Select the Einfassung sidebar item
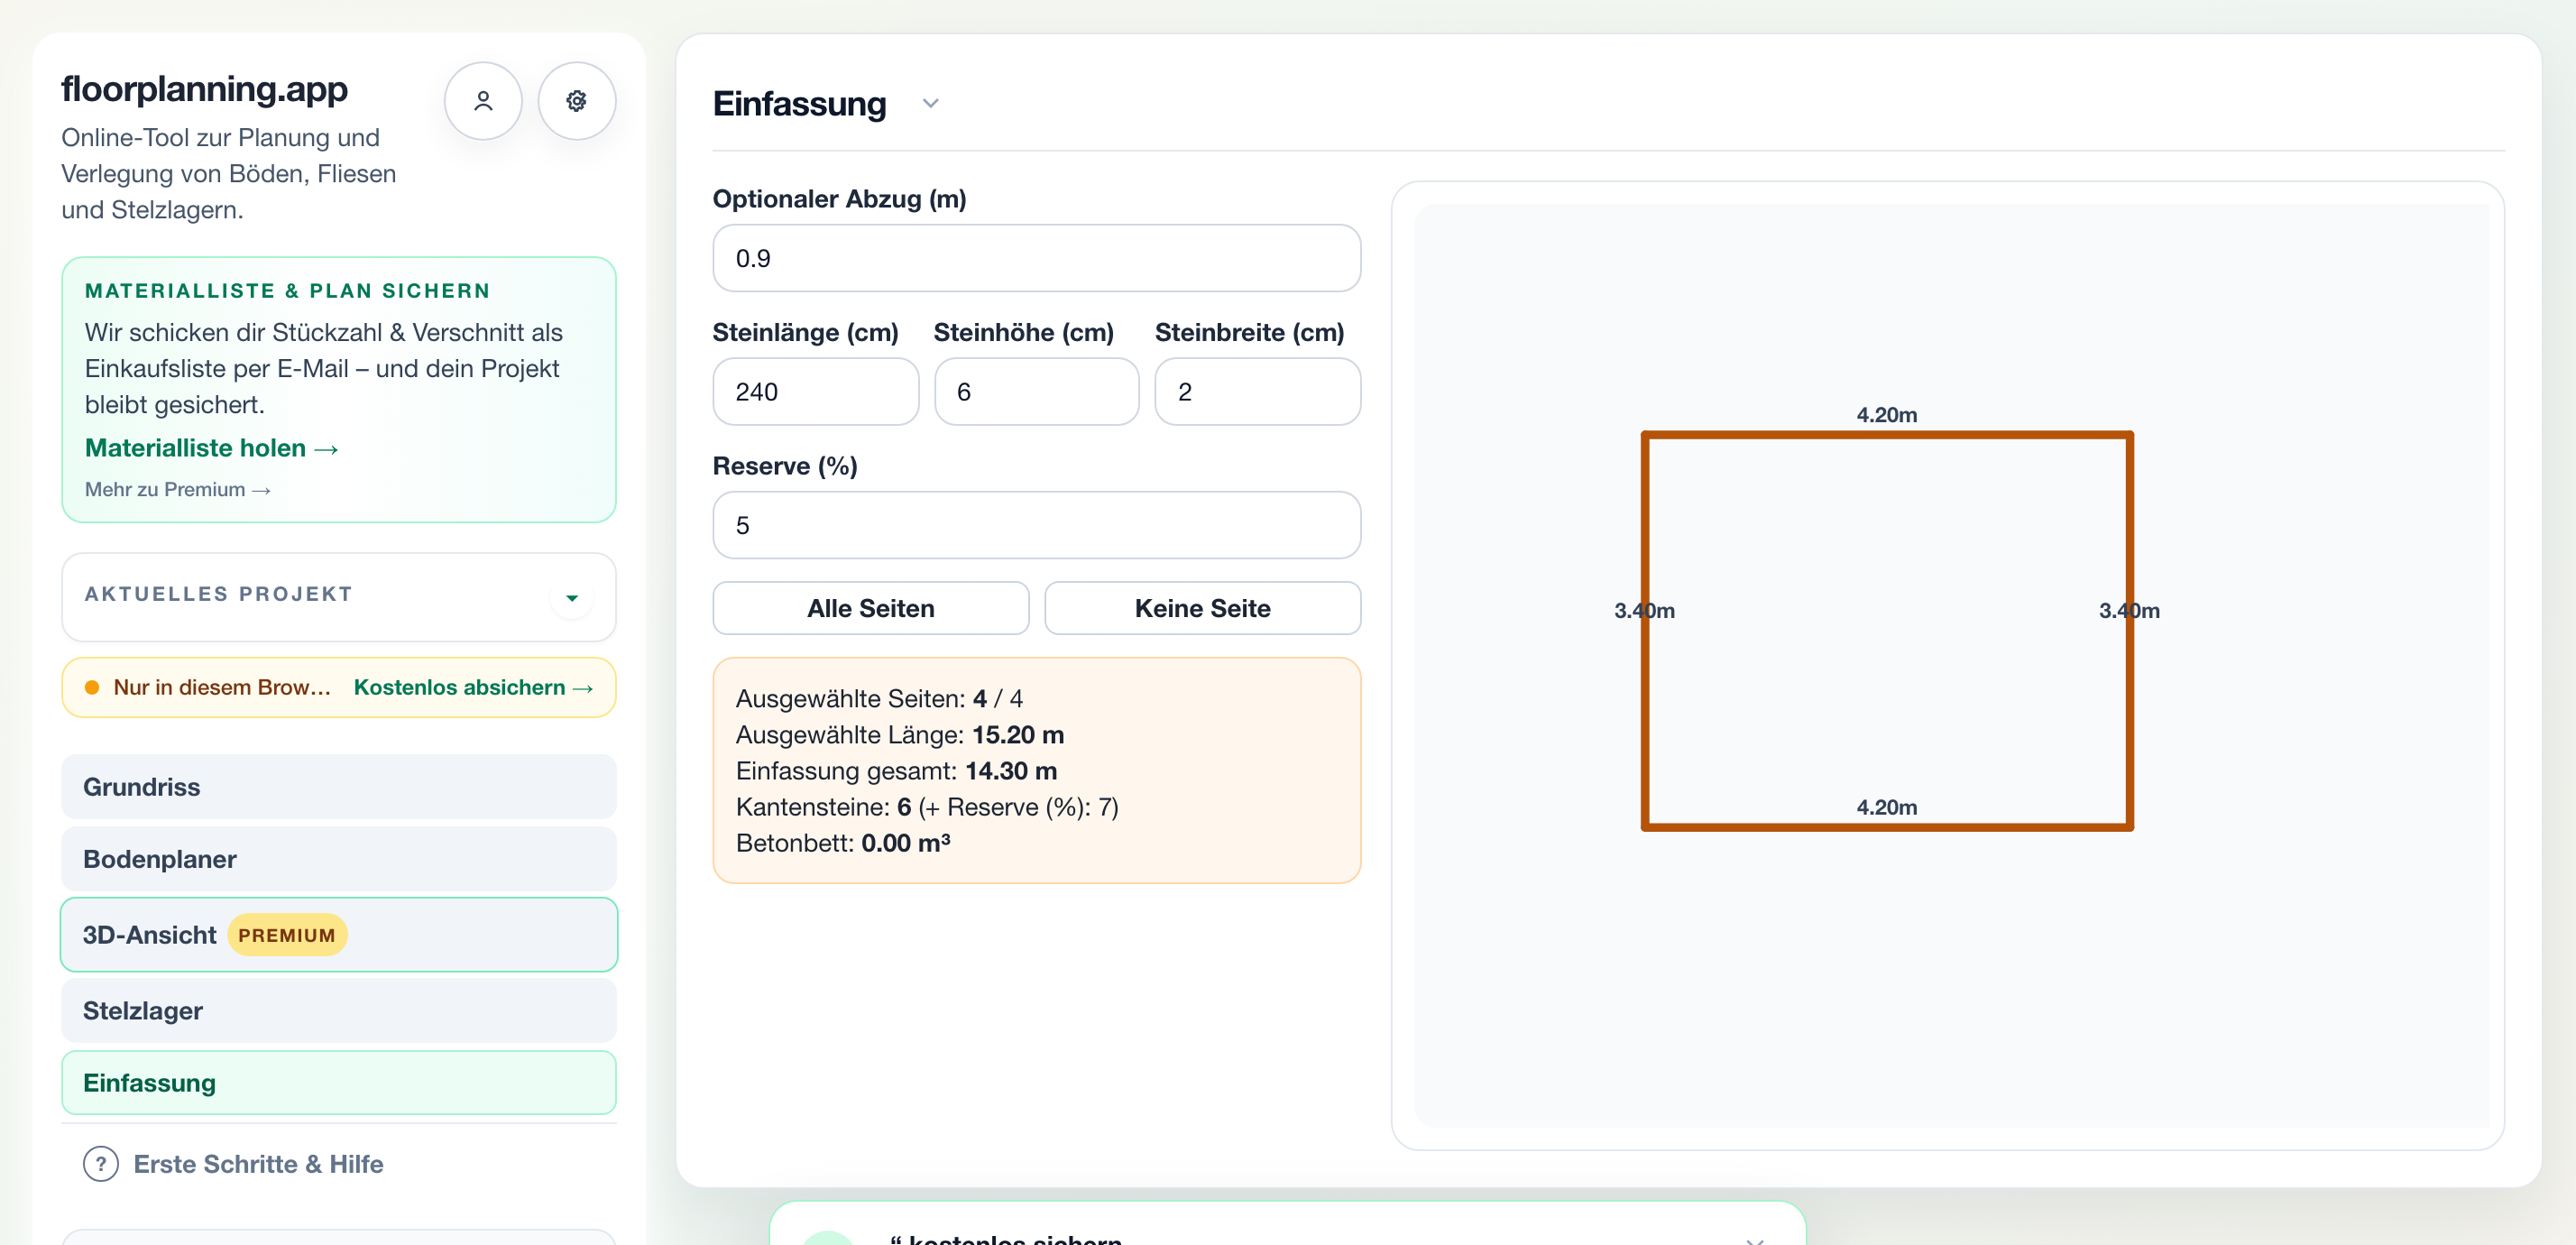The height and width of the screenshot is (1245, 2576). coord(339,1083)
